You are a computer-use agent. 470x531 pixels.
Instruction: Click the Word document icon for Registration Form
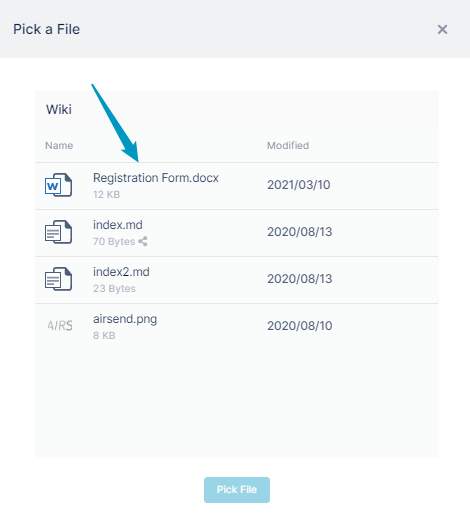coord(58,185)
